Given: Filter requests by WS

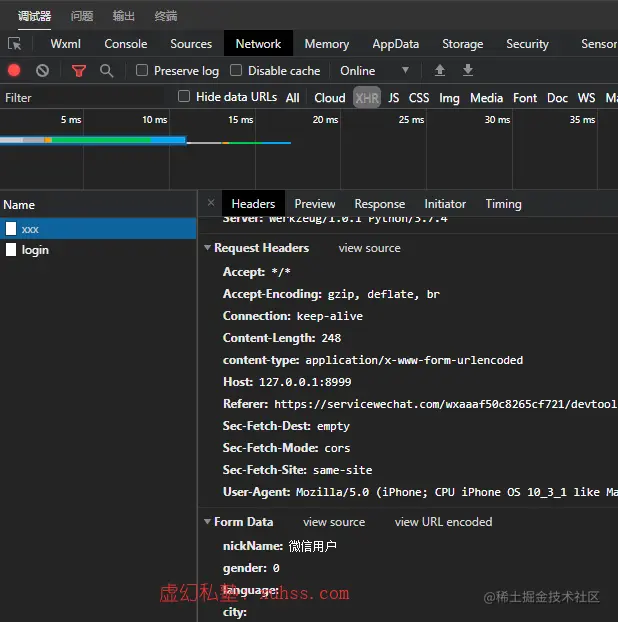Looking at the screenshot, I should [x=586, y=98].
